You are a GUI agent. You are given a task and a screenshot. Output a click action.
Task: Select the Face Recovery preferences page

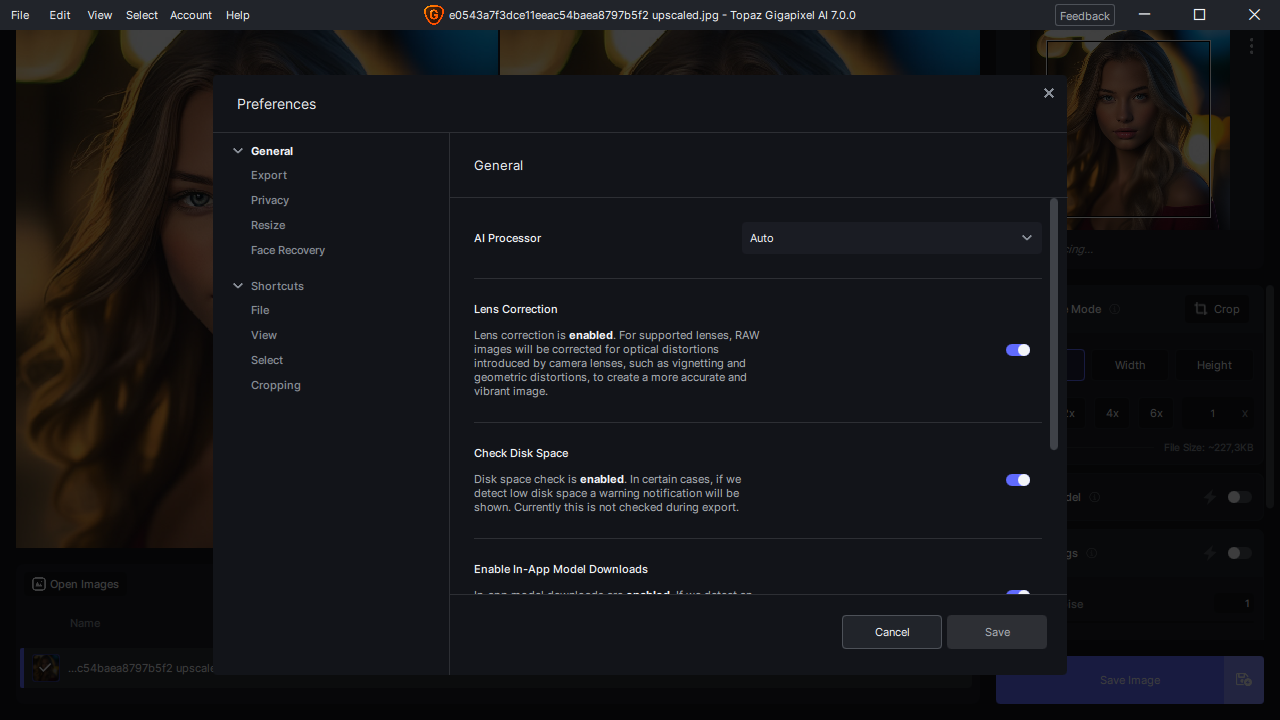[x=288, y=250]
